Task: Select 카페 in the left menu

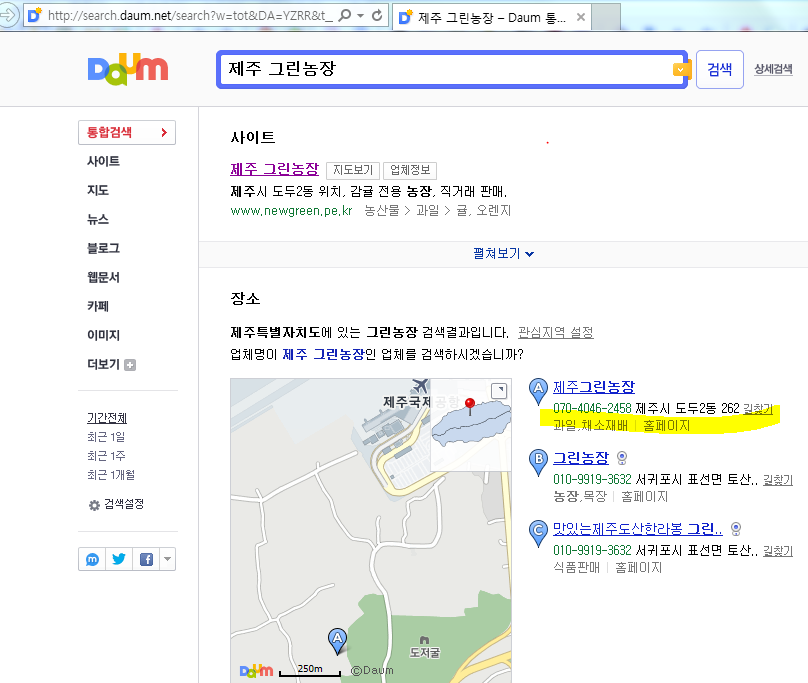Action: click(x=98, y=306)
